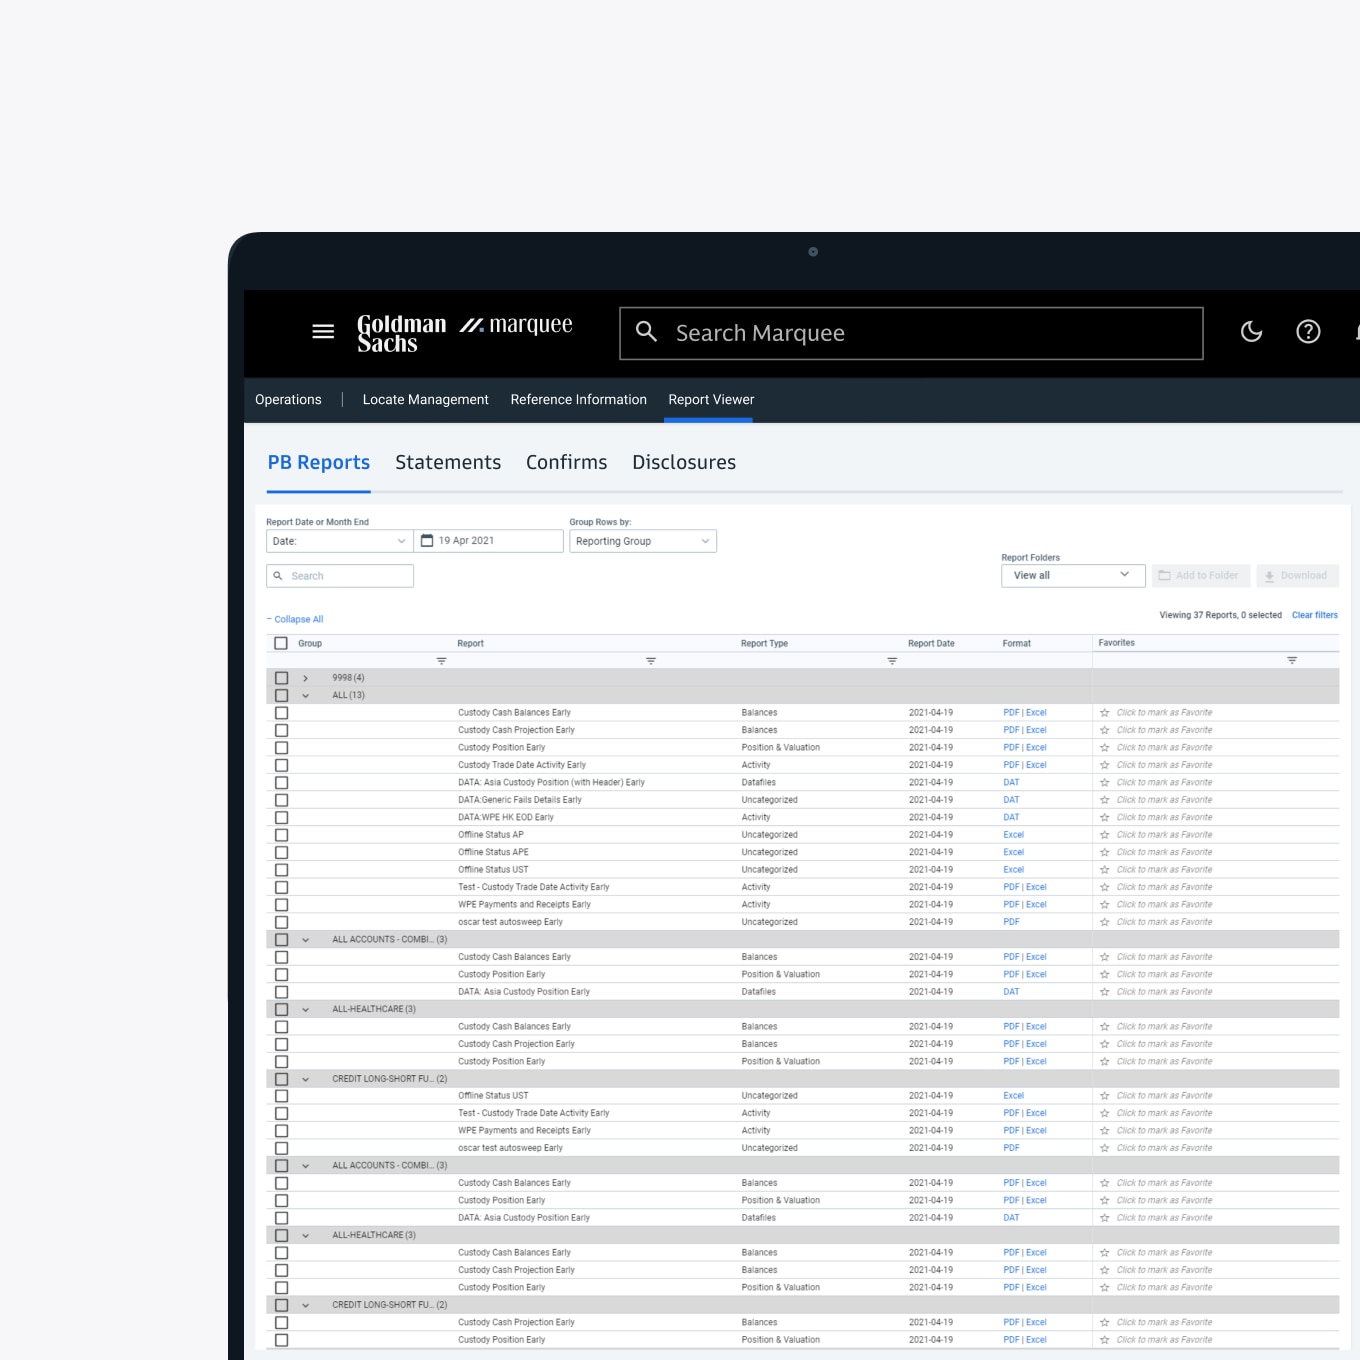
Task: Click the report Search input field
Action: coord(339,576)
